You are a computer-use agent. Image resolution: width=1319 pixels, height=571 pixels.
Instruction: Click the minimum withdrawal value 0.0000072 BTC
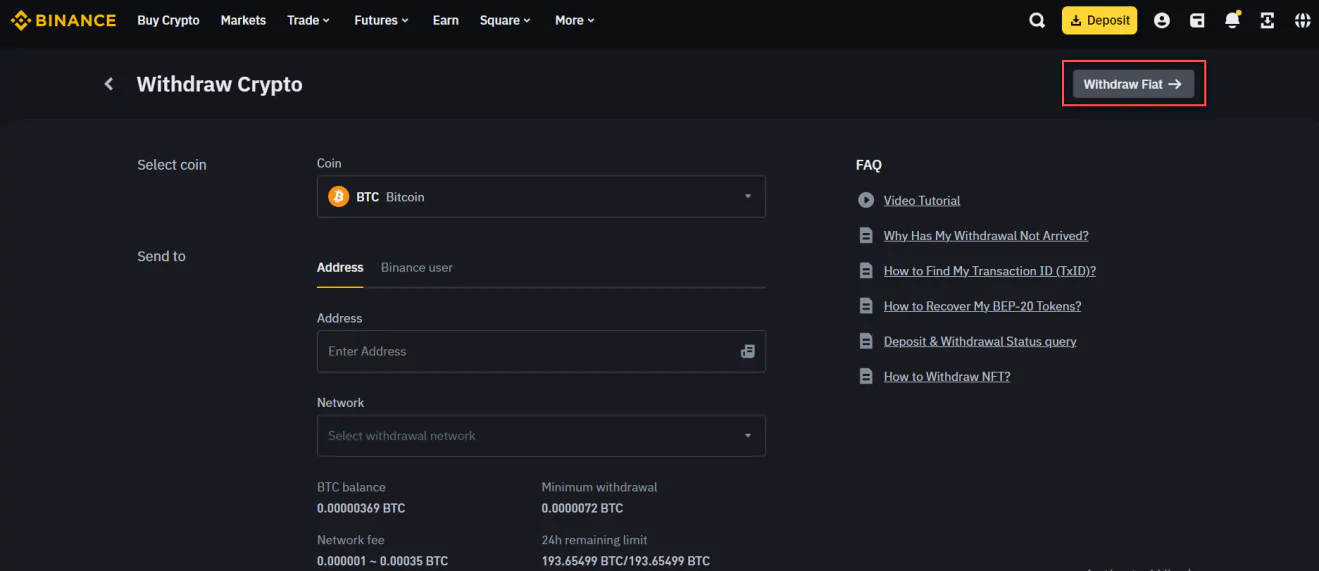point(582,508)
